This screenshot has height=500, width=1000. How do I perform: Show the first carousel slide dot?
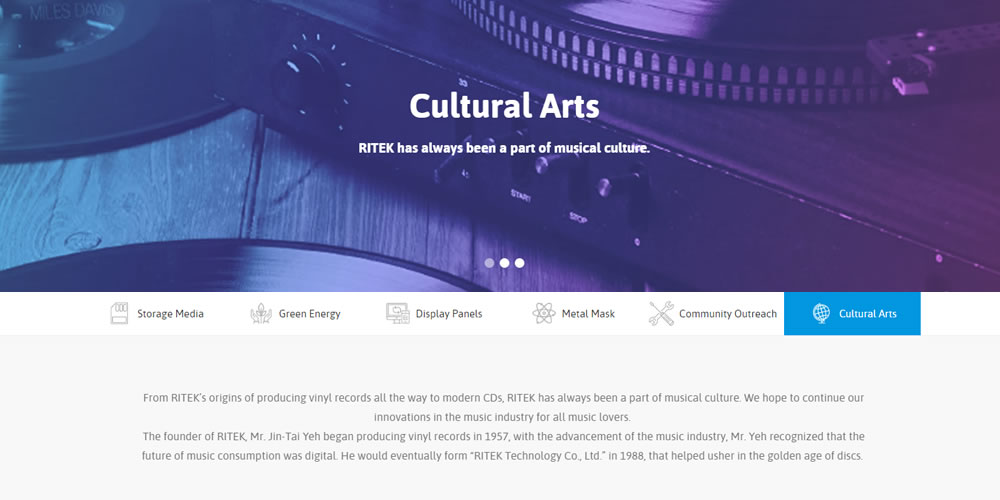tap(489, 263)
